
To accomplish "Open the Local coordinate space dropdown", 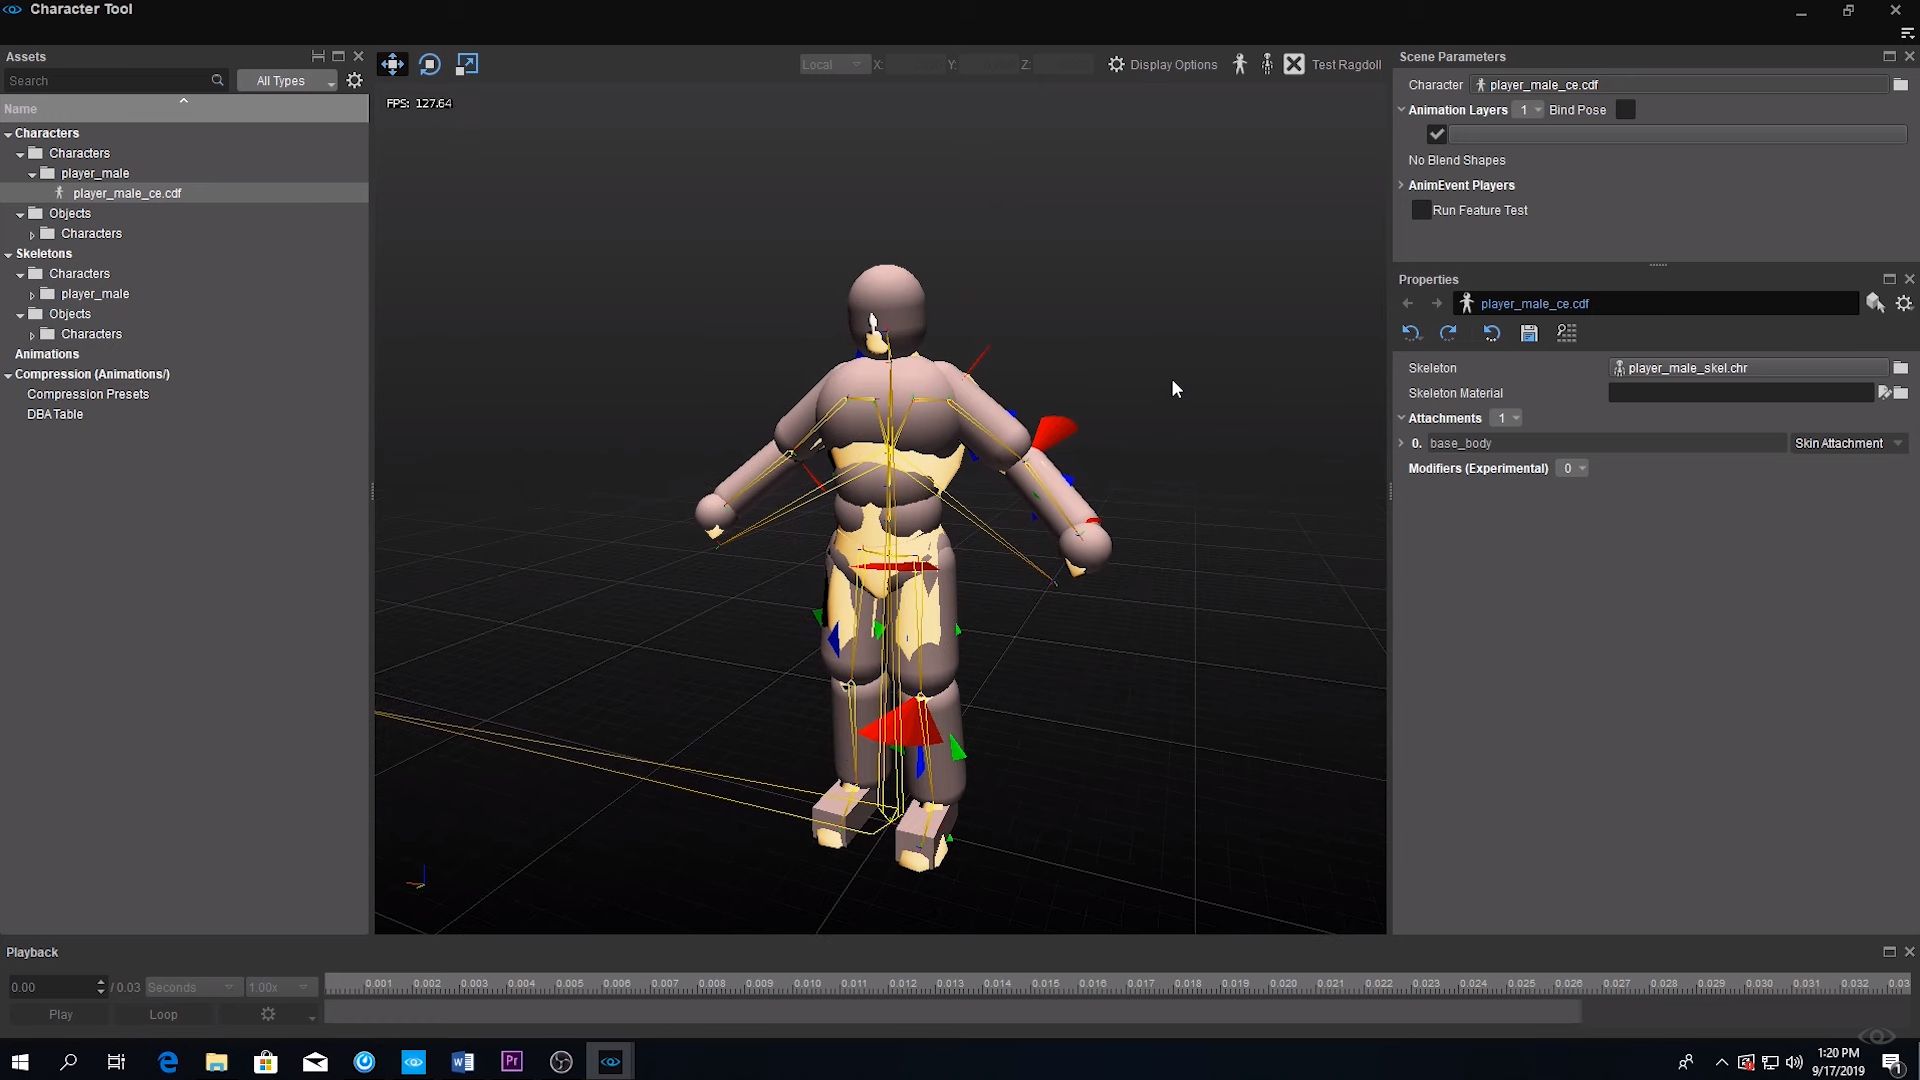I will [833, 63].
